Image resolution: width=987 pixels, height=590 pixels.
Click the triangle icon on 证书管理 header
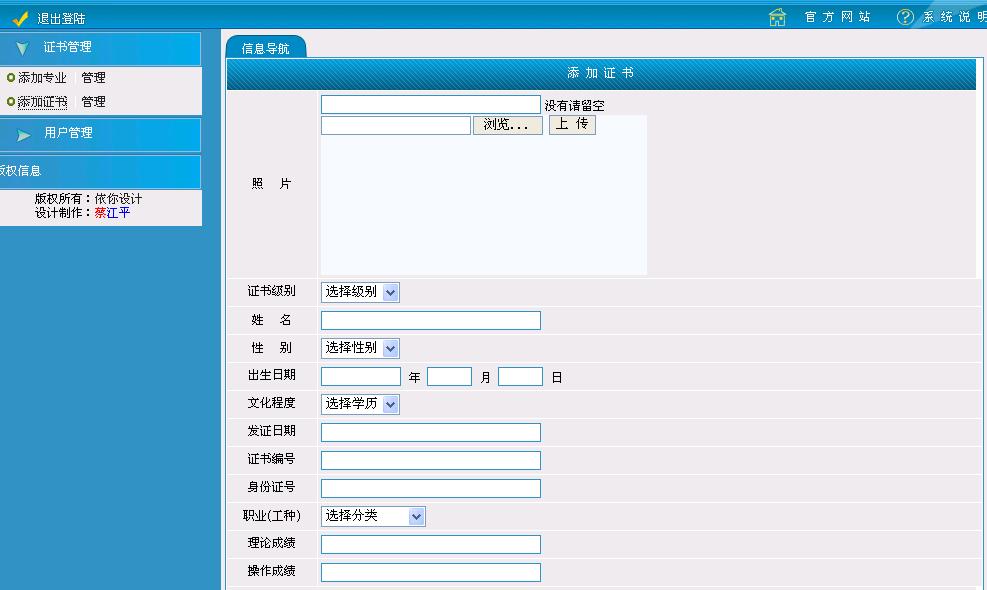coord(22,47)
